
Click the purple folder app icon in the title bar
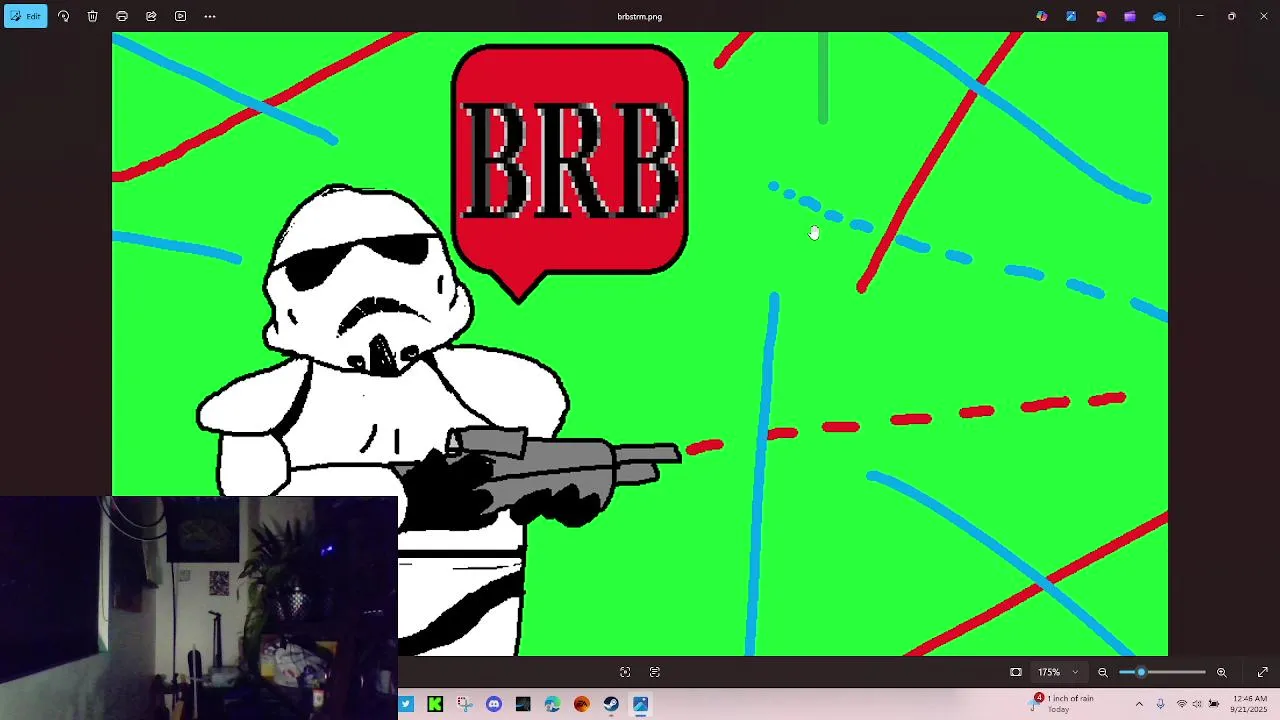pos(1130,16)
